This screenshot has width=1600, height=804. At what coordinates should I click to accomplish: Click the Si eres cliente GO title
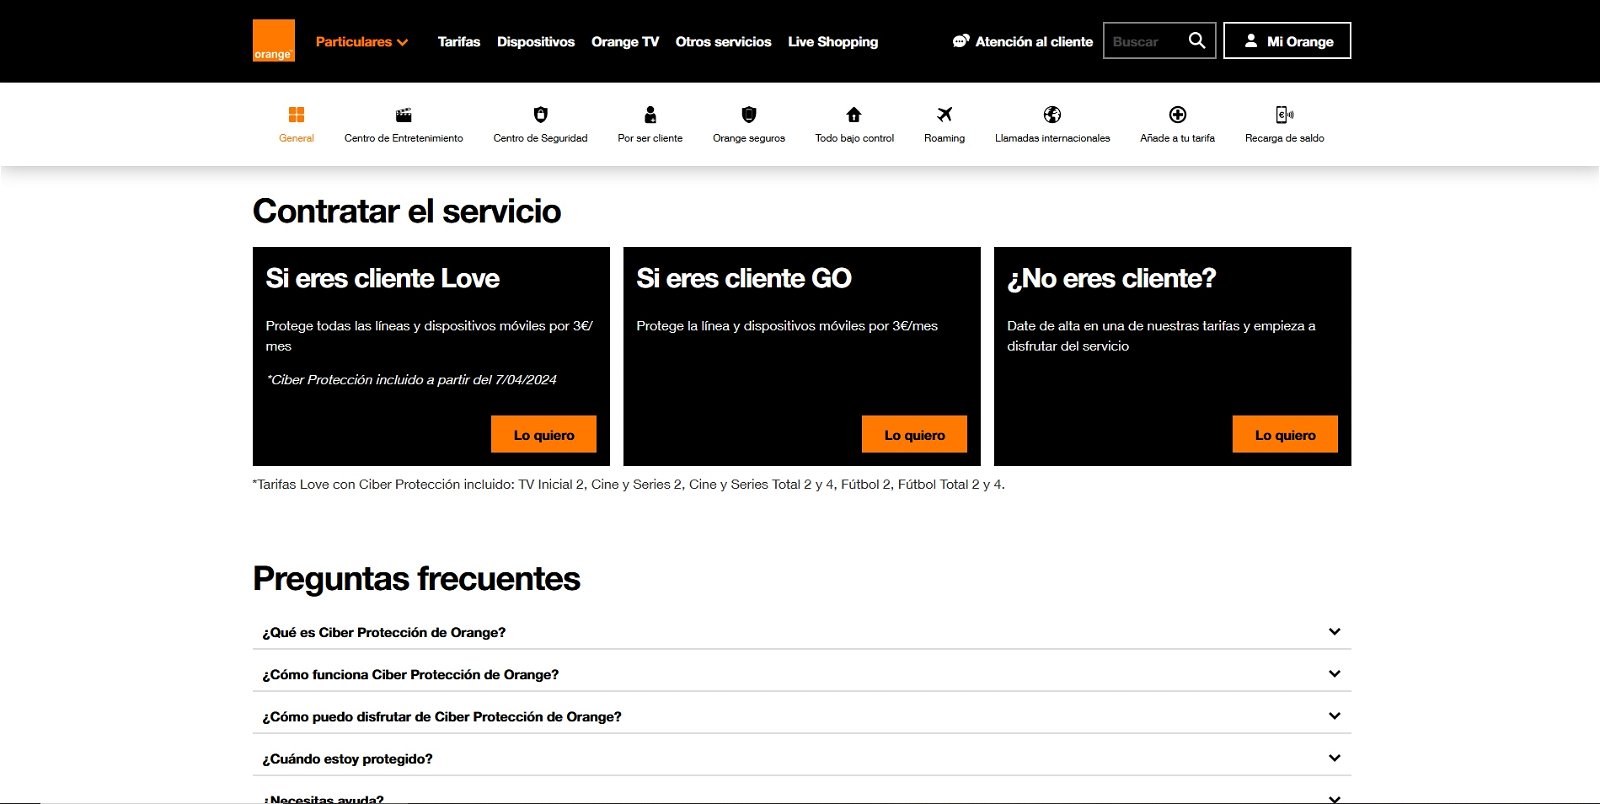[744, 278]
